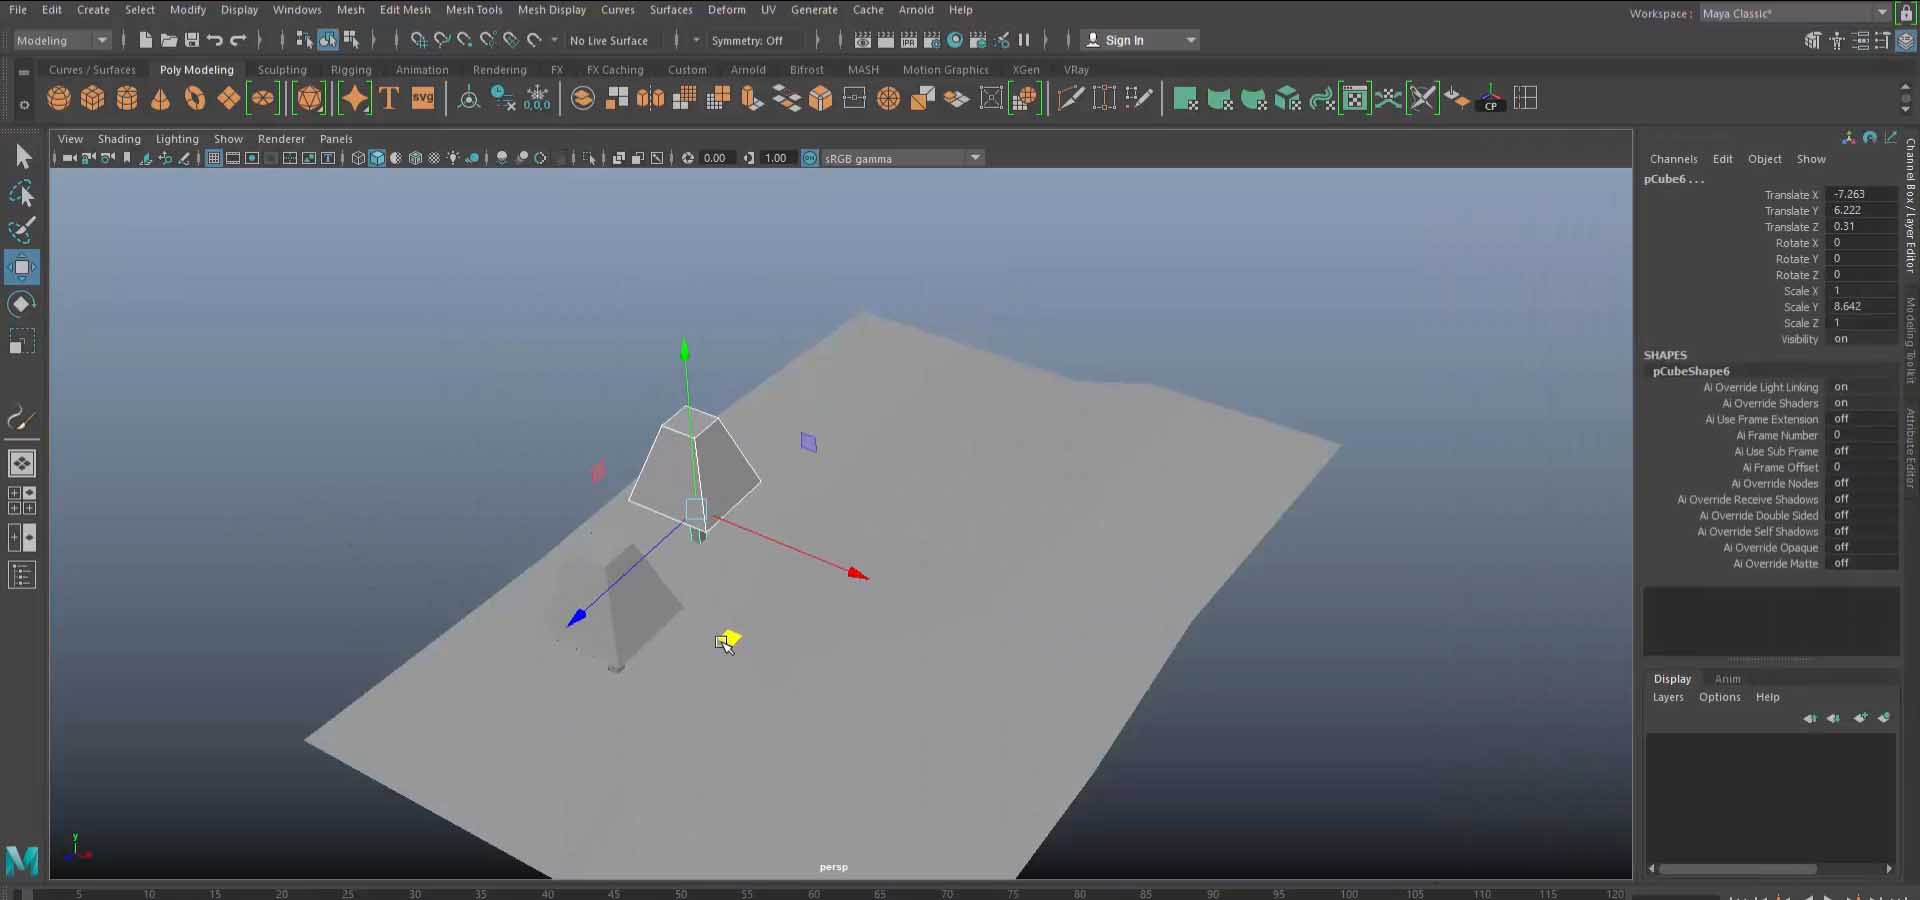
Task: Toggle wireframe on shaded in the viewport bar
Action: (416, 158)
